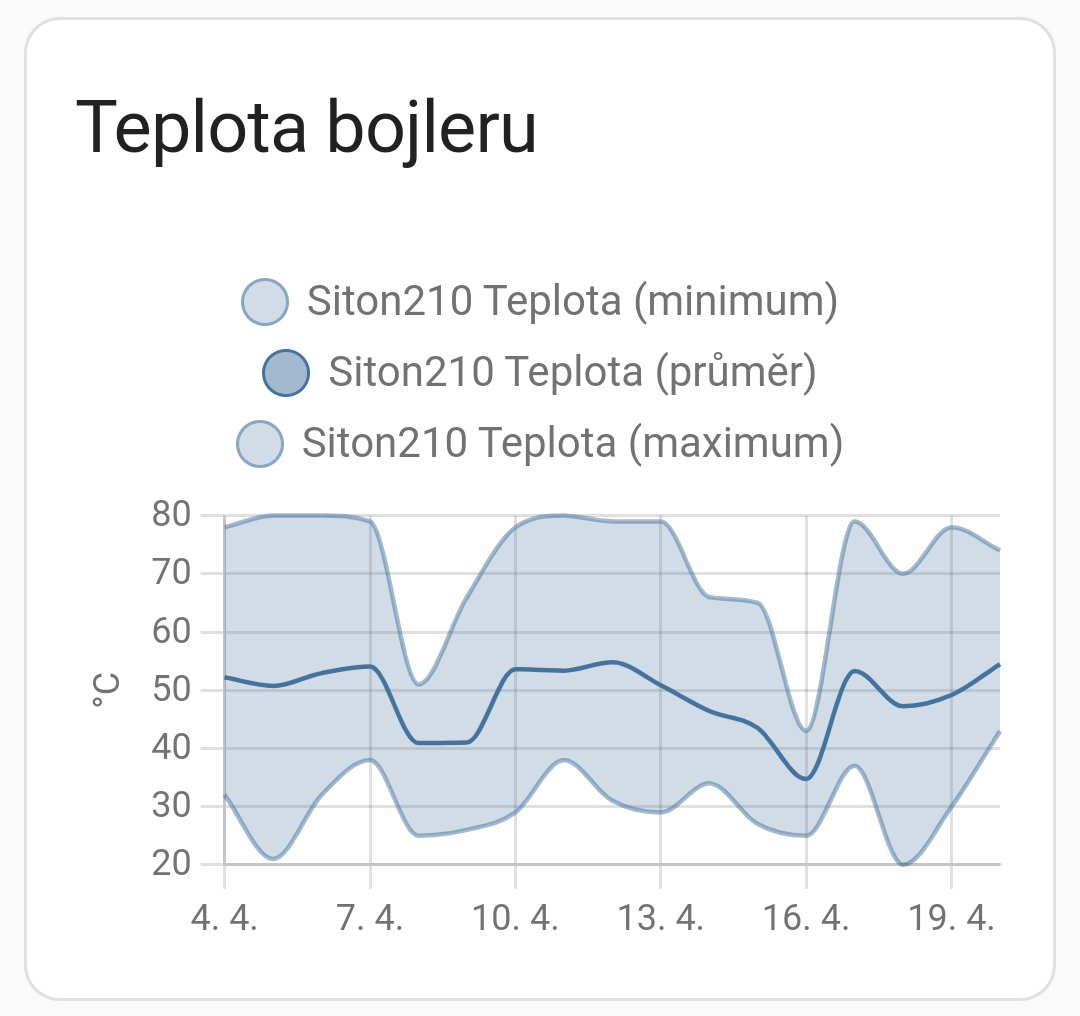Image resolution: width=1080 pixels, height=1016 pixels.
Task: Click the maximum series legend circle
Action: (260, 444)
